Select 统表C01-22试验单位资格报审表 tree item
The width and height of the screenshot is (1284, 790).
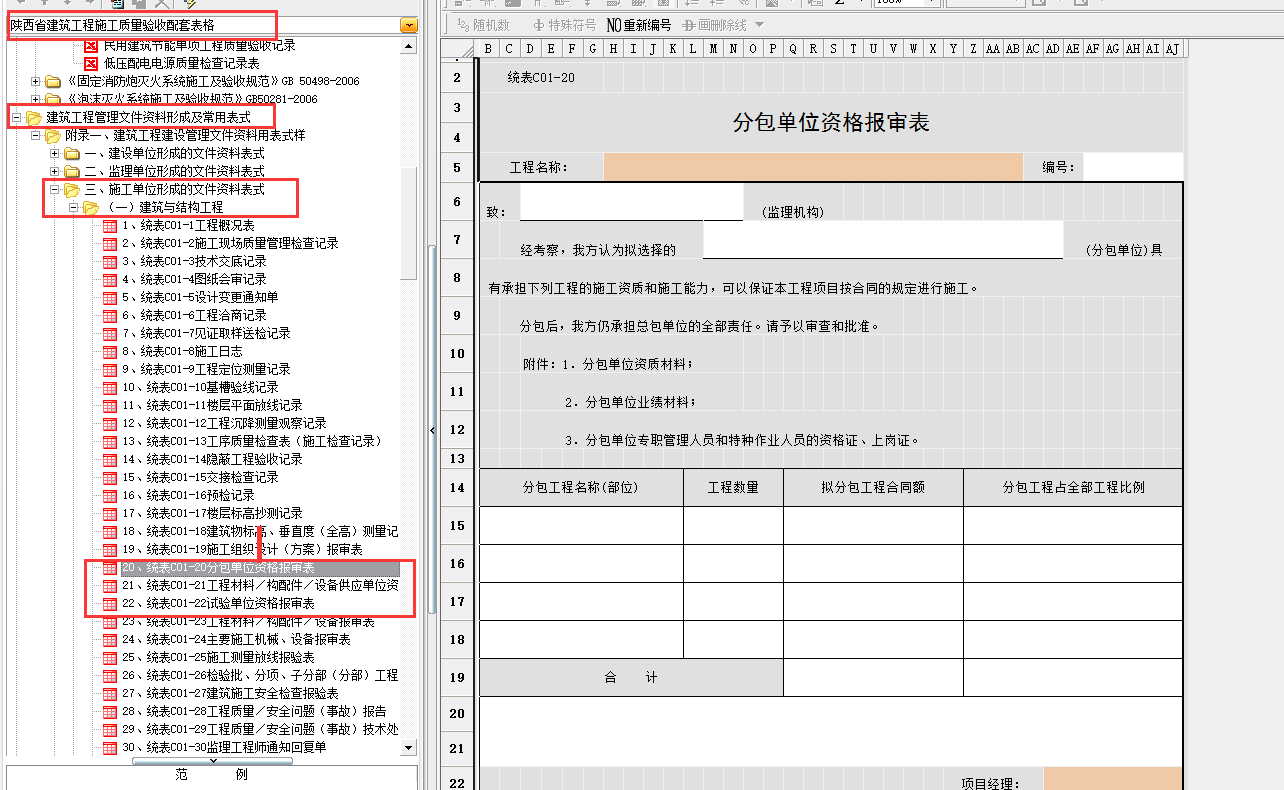click(230, 604)
